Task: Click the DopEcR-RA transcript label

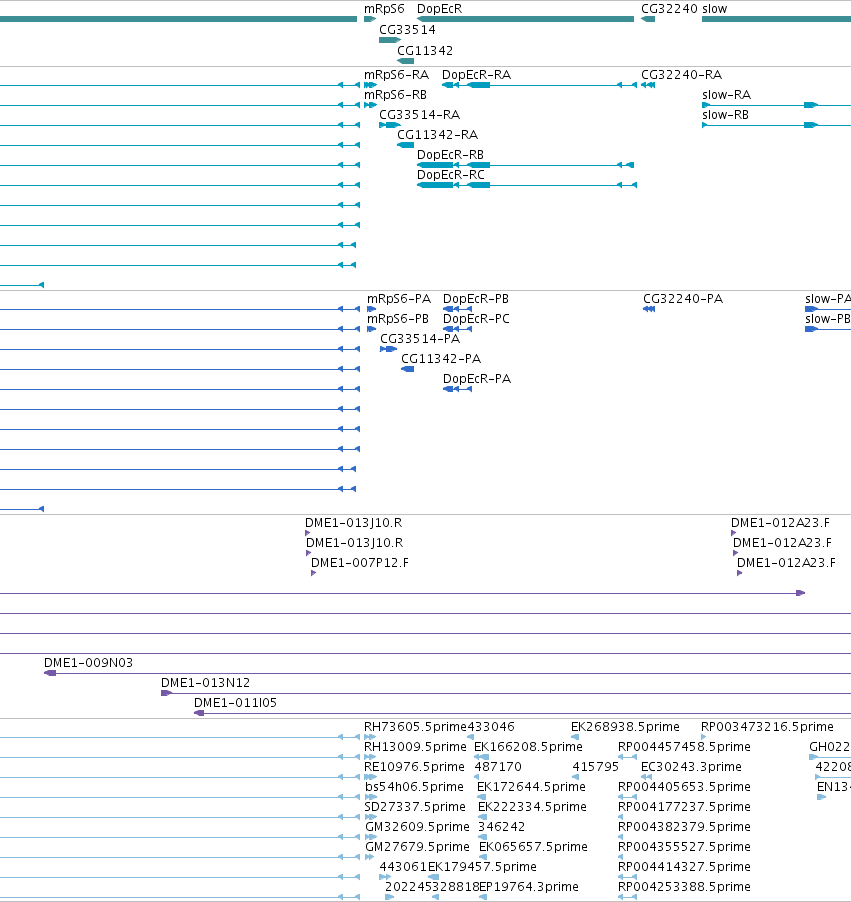Action: pos(476,75)
